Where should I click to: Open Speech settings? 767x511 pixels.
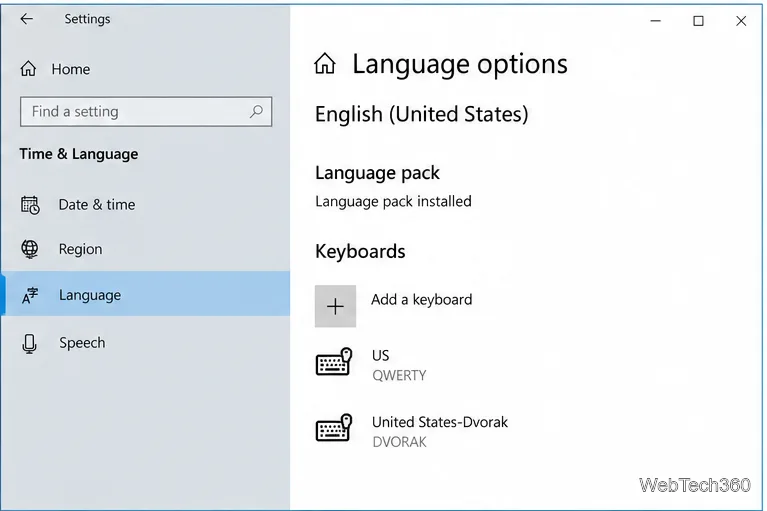[x=145, y=342]
